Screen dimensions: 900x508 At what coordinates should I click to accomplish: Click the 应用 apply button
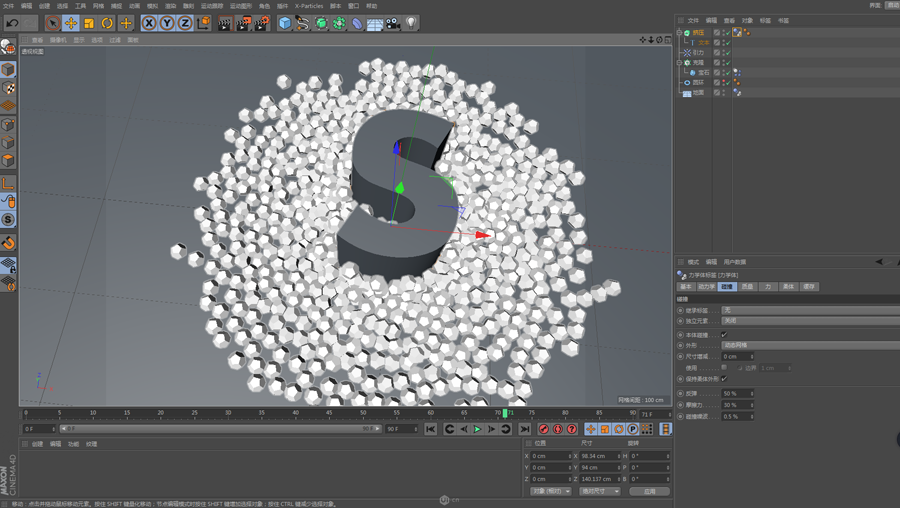point(649,491)
